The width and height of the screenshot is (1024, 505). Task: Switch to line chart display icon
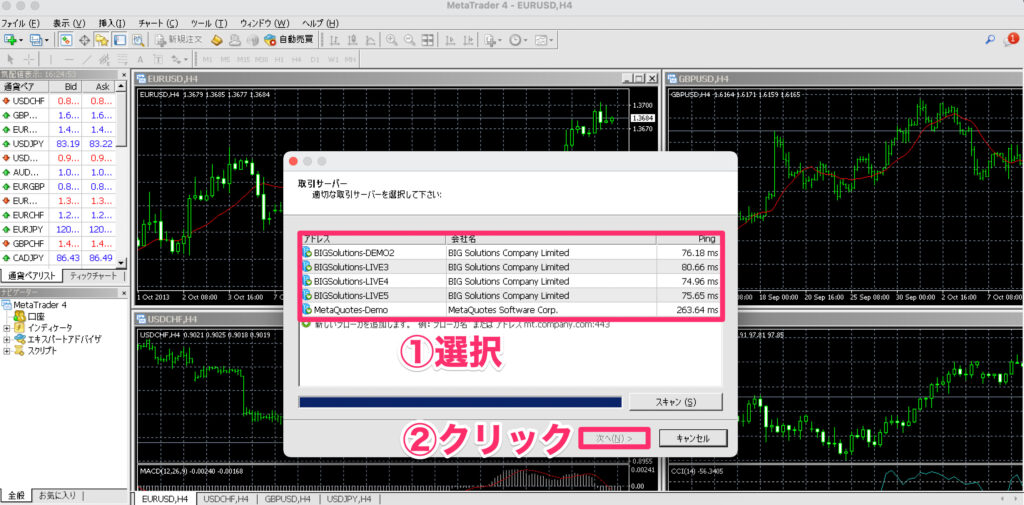(x=370, y=40)
